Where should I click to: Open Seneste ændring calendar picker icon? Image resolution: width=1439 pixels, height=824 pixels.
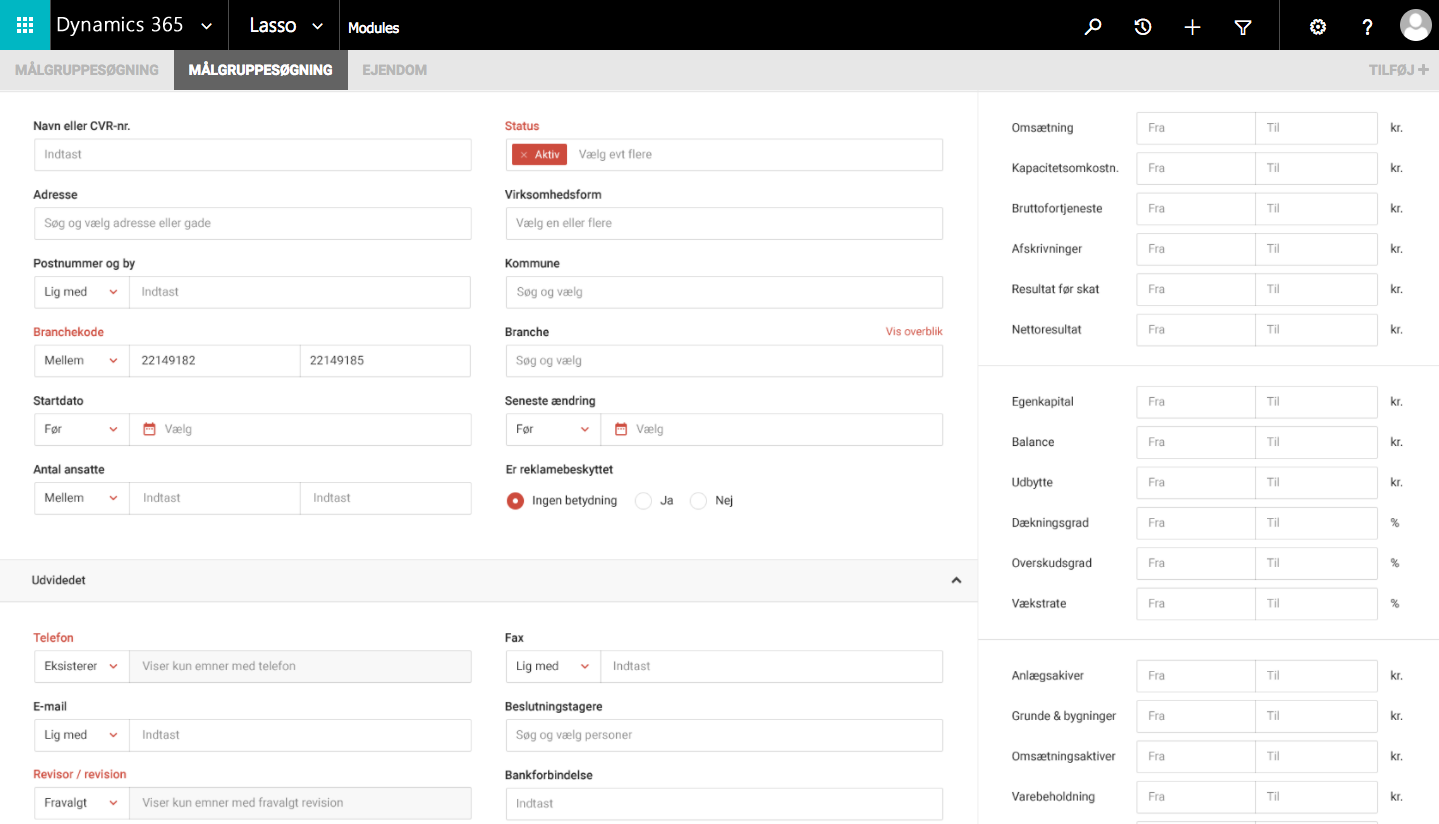click(x=621, y=429)
